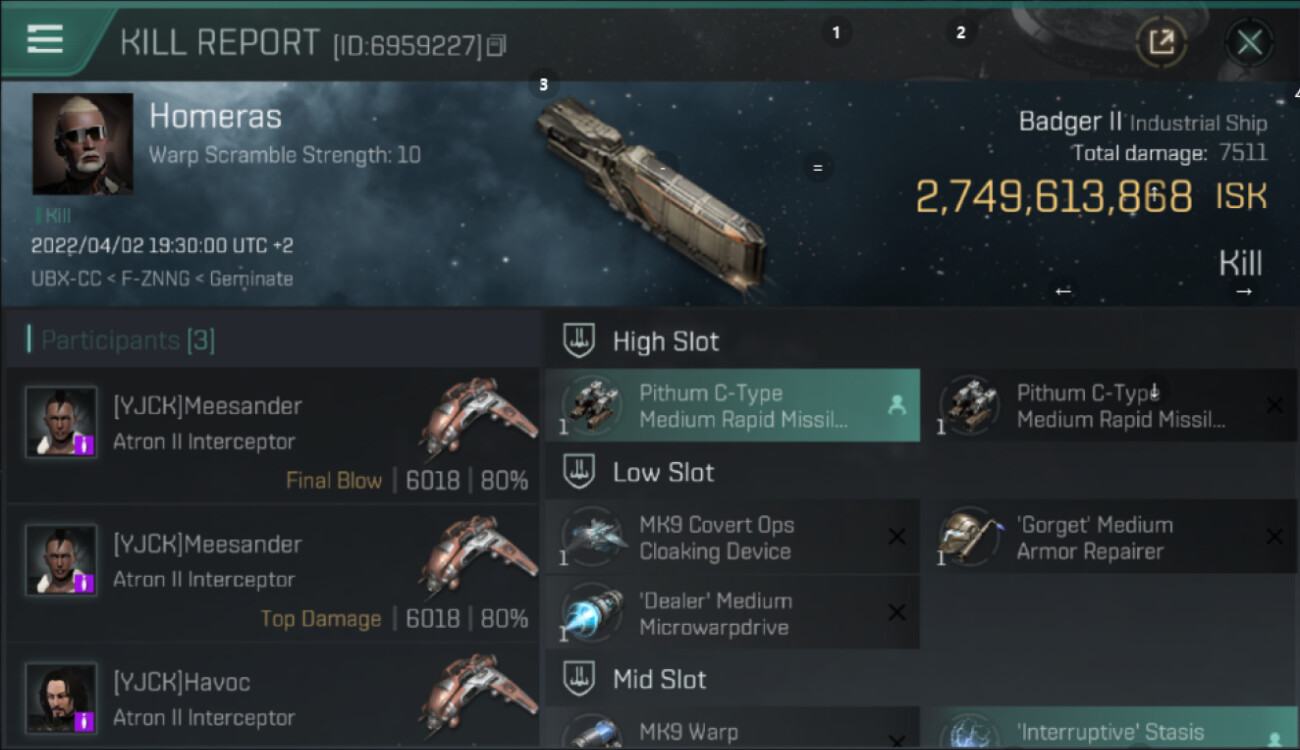
Task: Click 'Gorget' Medium Armor Repairer icon
Action: click(x=970, y=538)
